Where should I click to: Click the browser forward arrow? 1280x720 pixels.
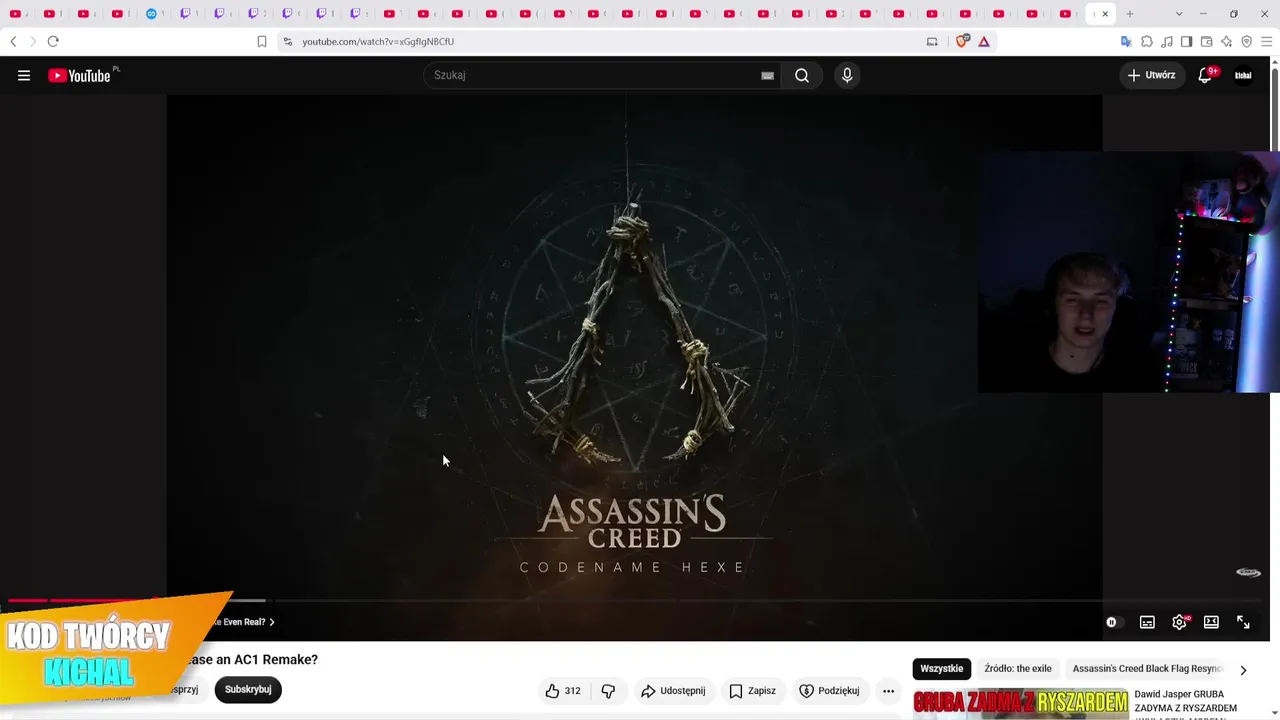[x=32, y=41]
